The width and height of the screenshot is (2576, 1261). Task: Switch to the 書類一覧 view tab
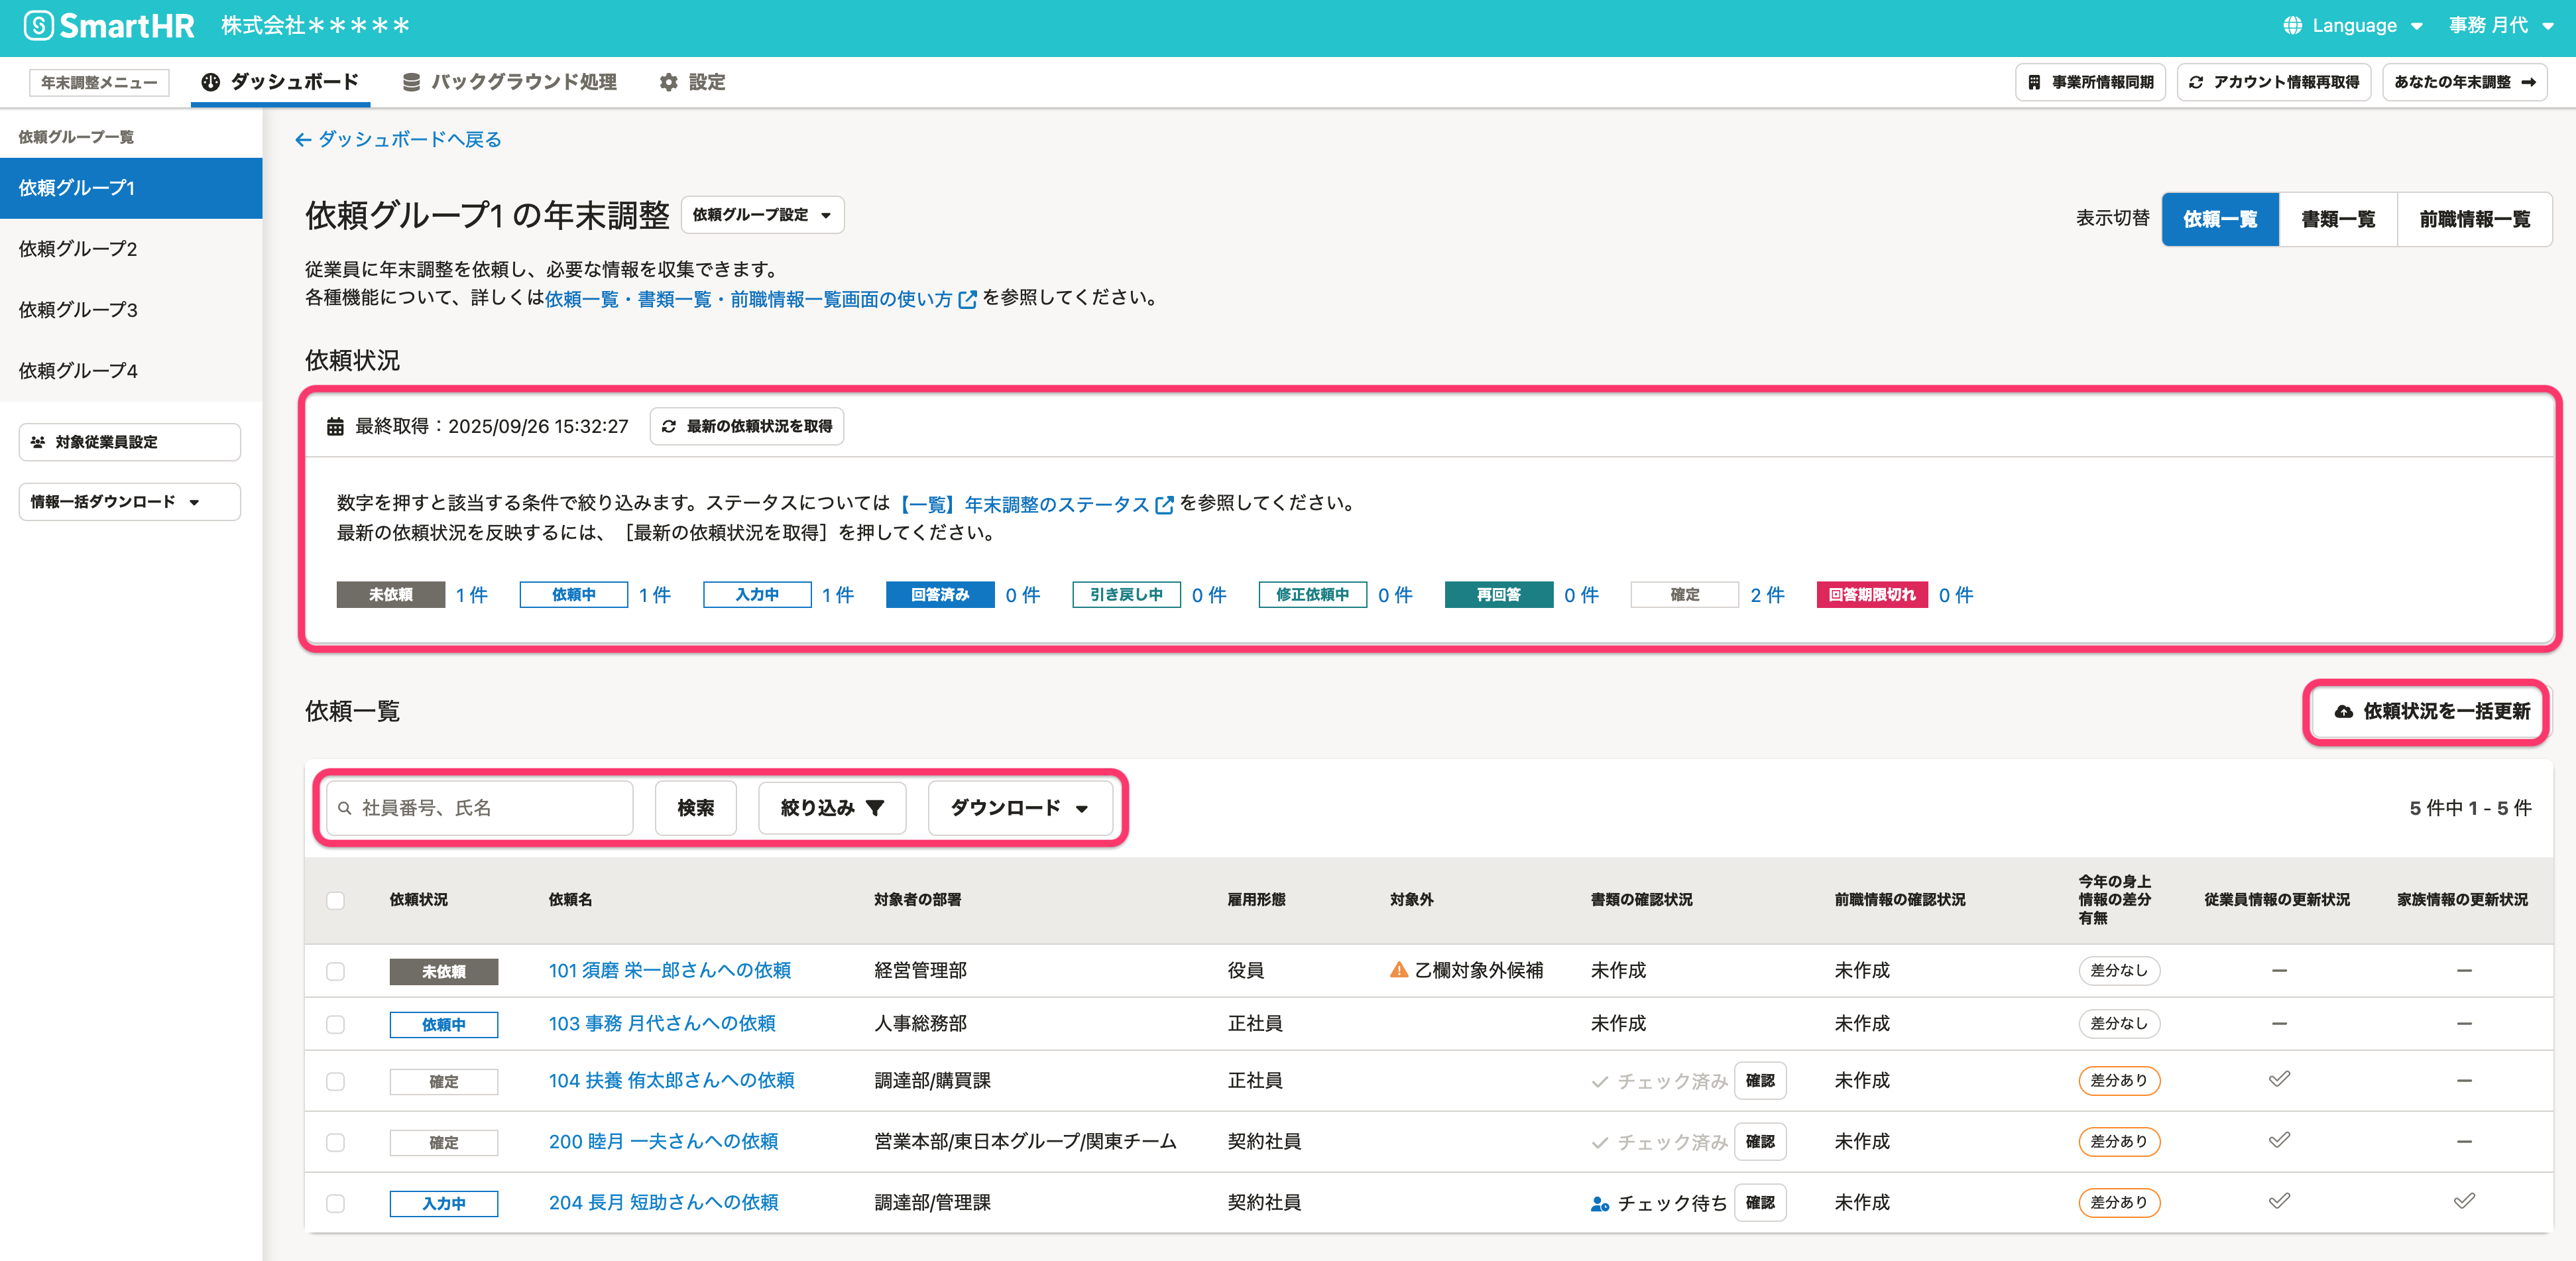(2337, 219)
